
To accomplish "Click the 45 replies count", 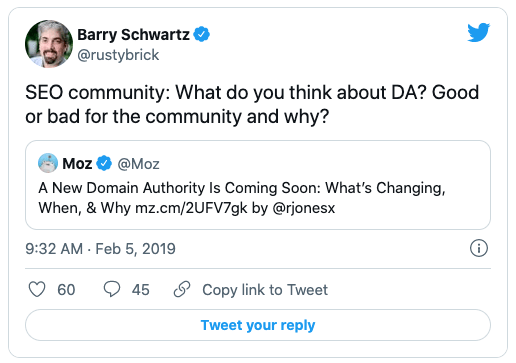I will [x=141, y=290].
